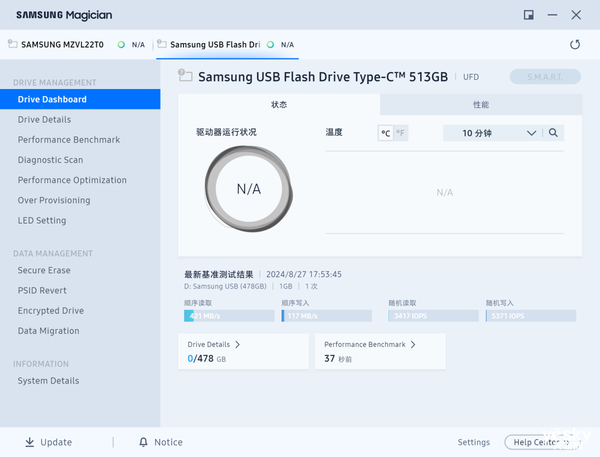Open Performance Benchmark card chevron
600x457 pixels.
tap(413, 344)
